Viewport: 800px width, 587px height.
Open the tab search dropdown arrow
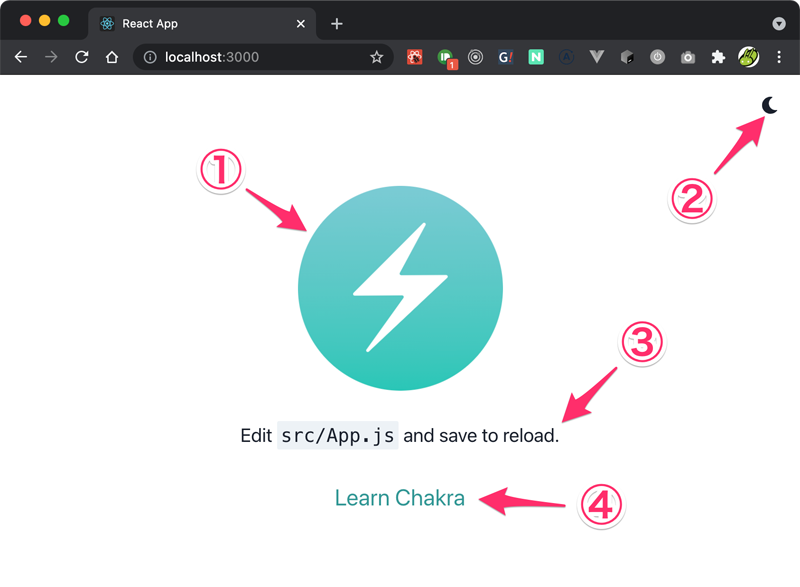pos(779,23)
